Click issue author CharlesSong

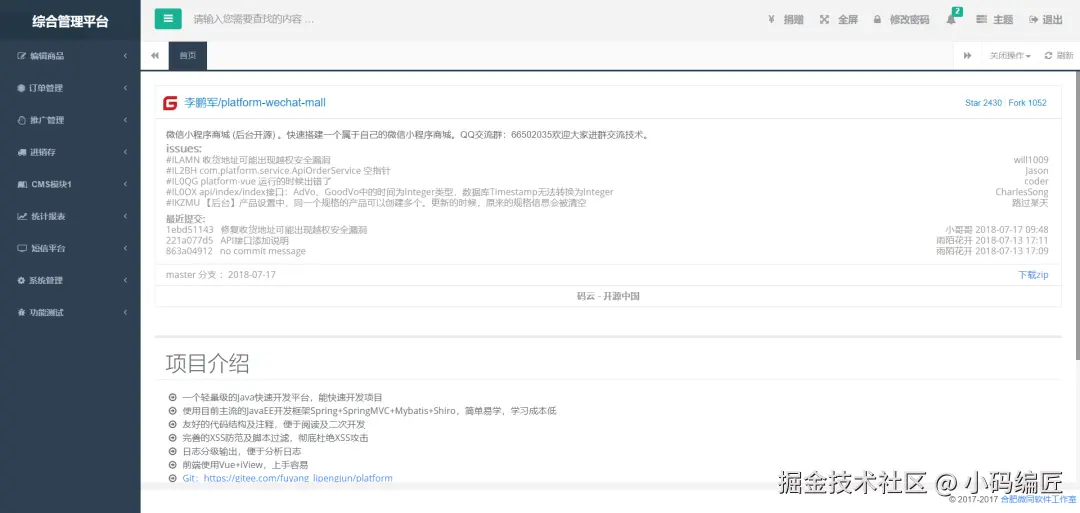tap(1021, 192)
